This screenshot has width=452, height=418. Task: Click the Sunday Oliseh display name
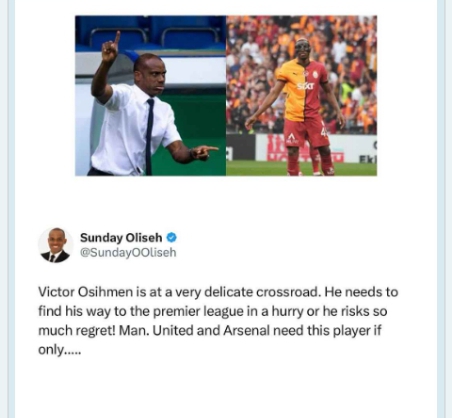tap(121, 238)
